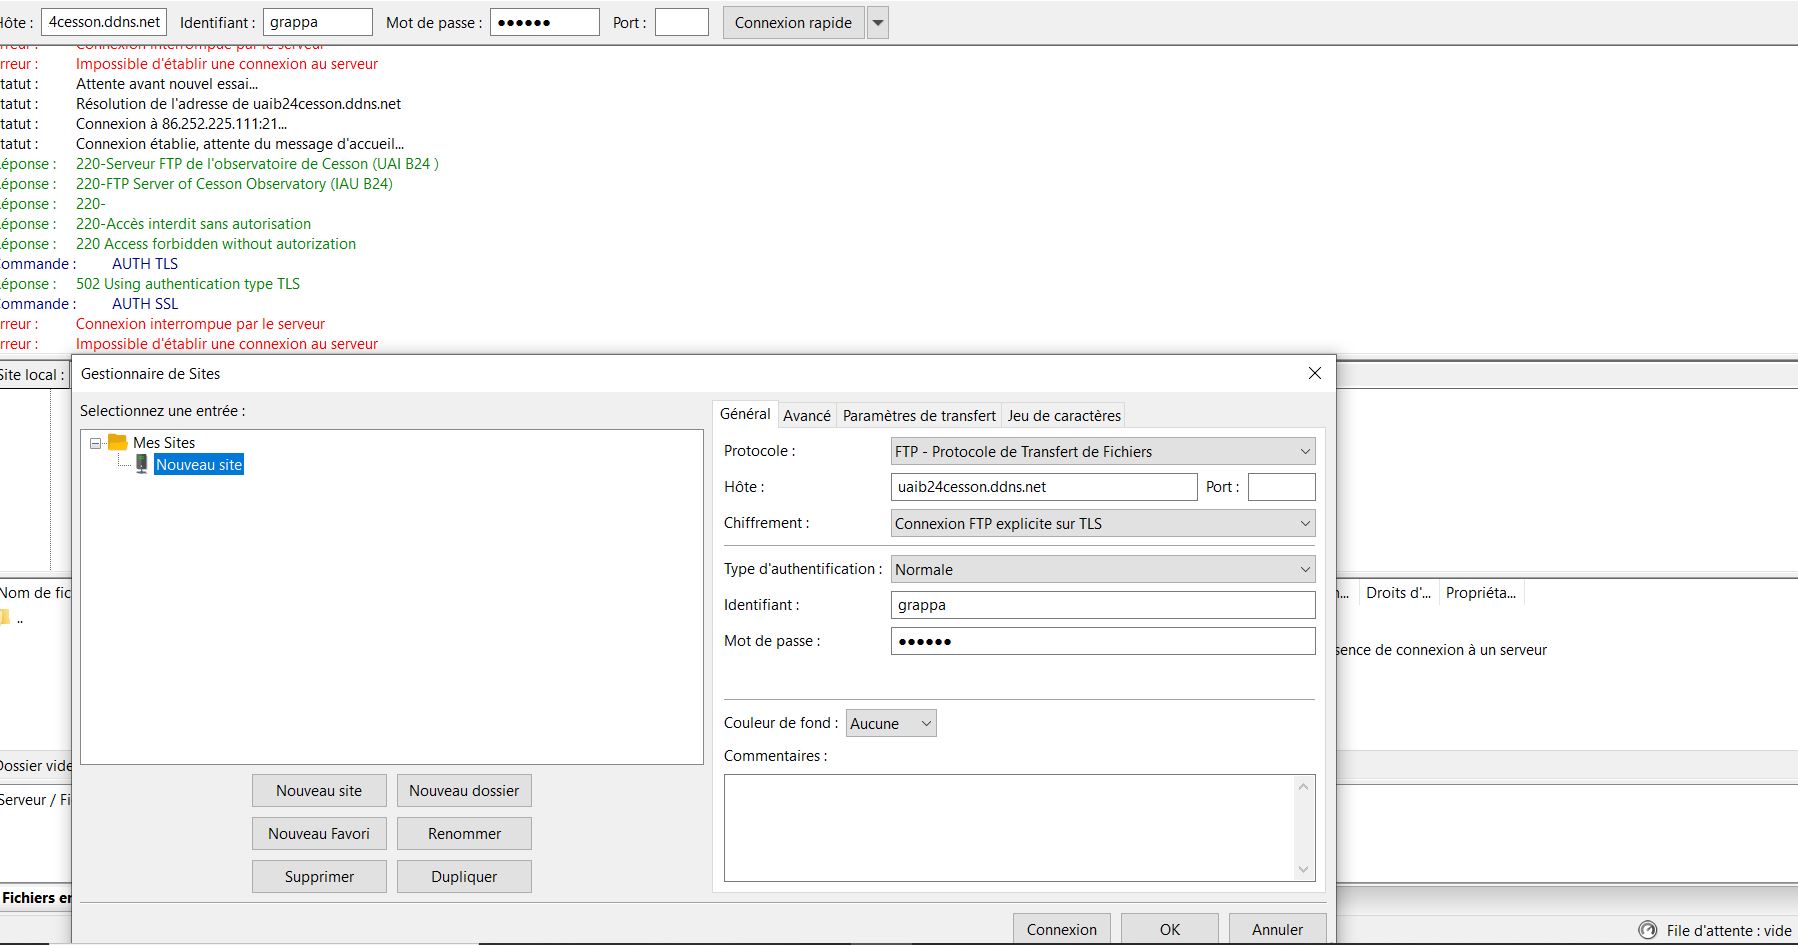Screen dimensions: 1798x945
Task: Click the Commentaires scrollbar down arrow
Action: [1303, 870]
